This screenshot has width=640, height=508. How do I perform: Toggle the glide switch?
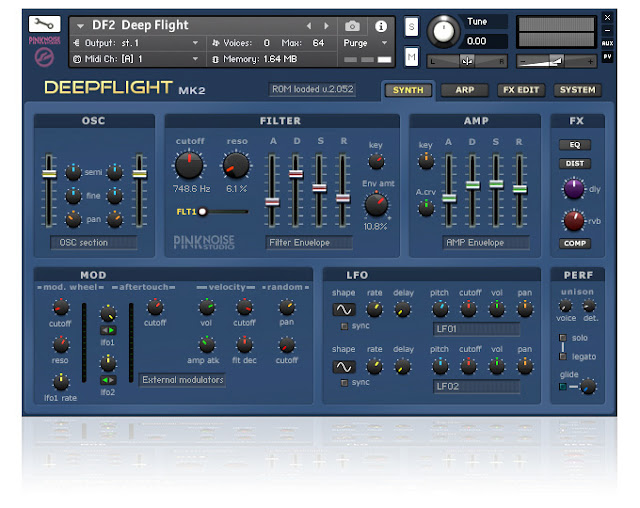pyautogui.click(x=563, y=386)
